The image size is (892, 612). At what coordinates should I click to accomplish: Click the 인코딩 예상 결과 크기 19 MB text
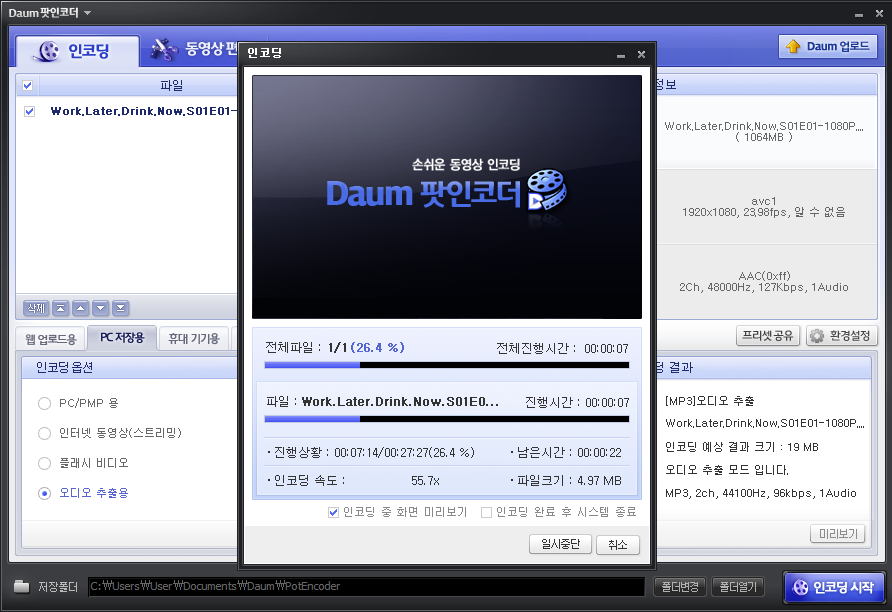(742, 447)
